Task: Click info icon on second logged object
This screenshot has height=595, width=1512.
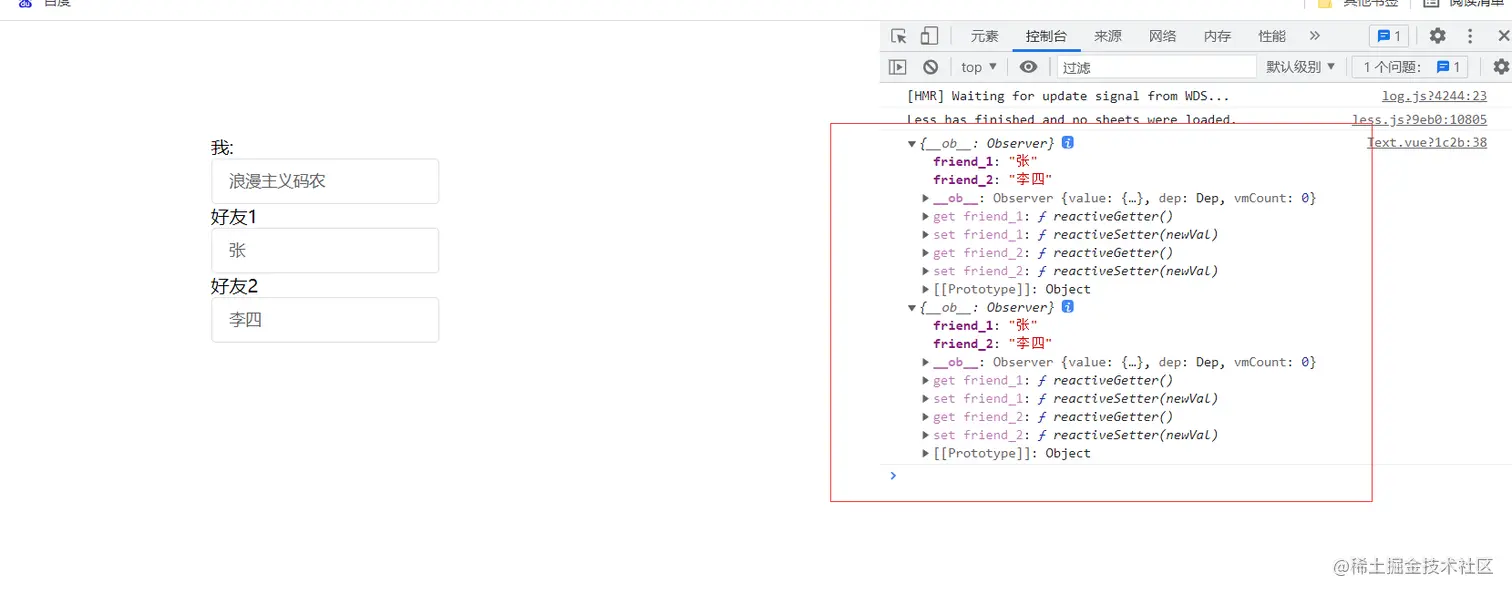Action: tap(1068, 307)
